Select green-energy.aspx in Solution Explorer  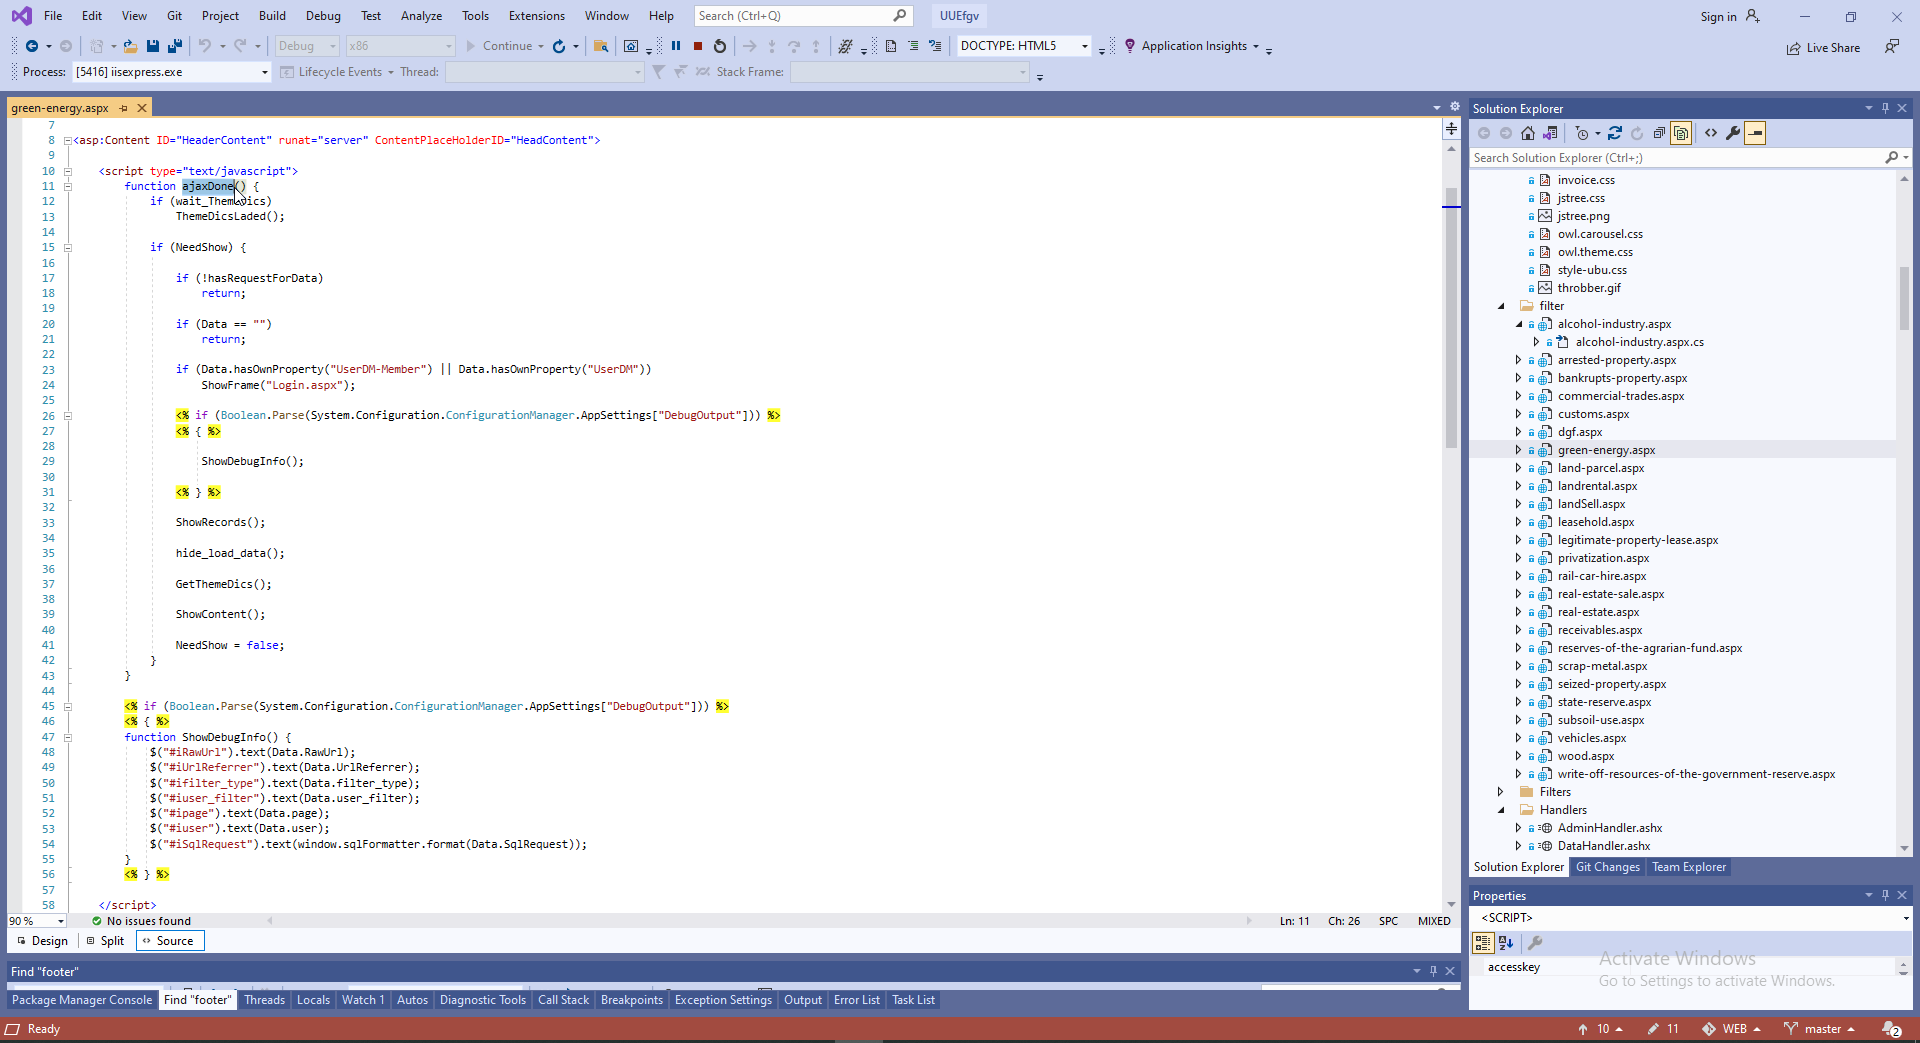1606,450
